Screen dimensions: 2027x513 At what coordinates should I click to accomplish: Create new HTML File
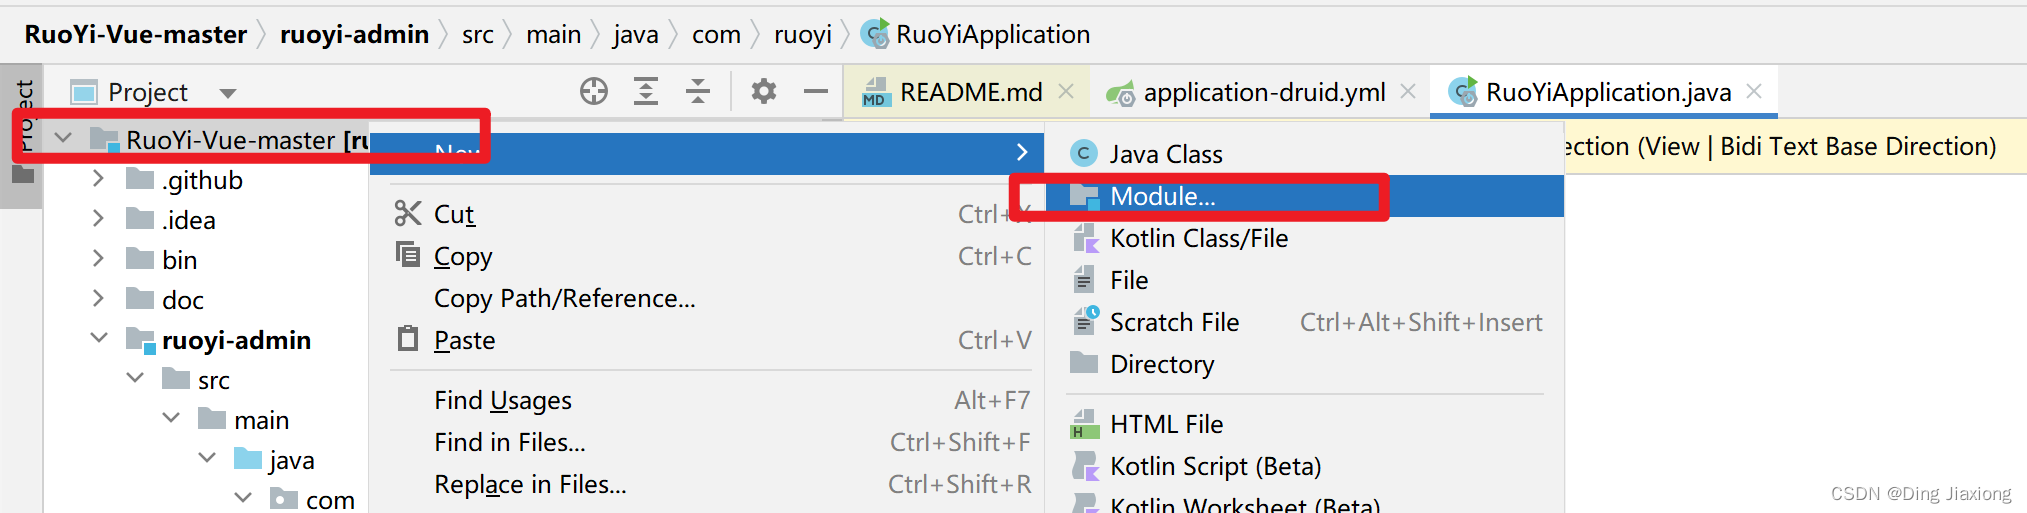click(1304, 424)
